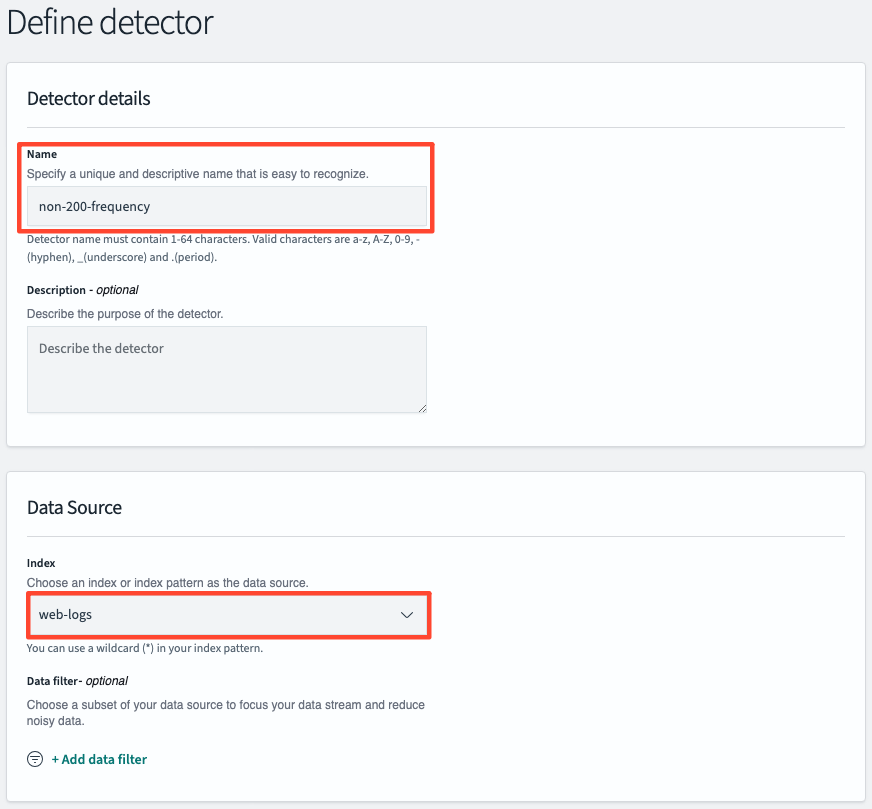Click the Index field label
The width and height of the screenshot is (872, 809).
pyautogui.click(x=41, y=563)
